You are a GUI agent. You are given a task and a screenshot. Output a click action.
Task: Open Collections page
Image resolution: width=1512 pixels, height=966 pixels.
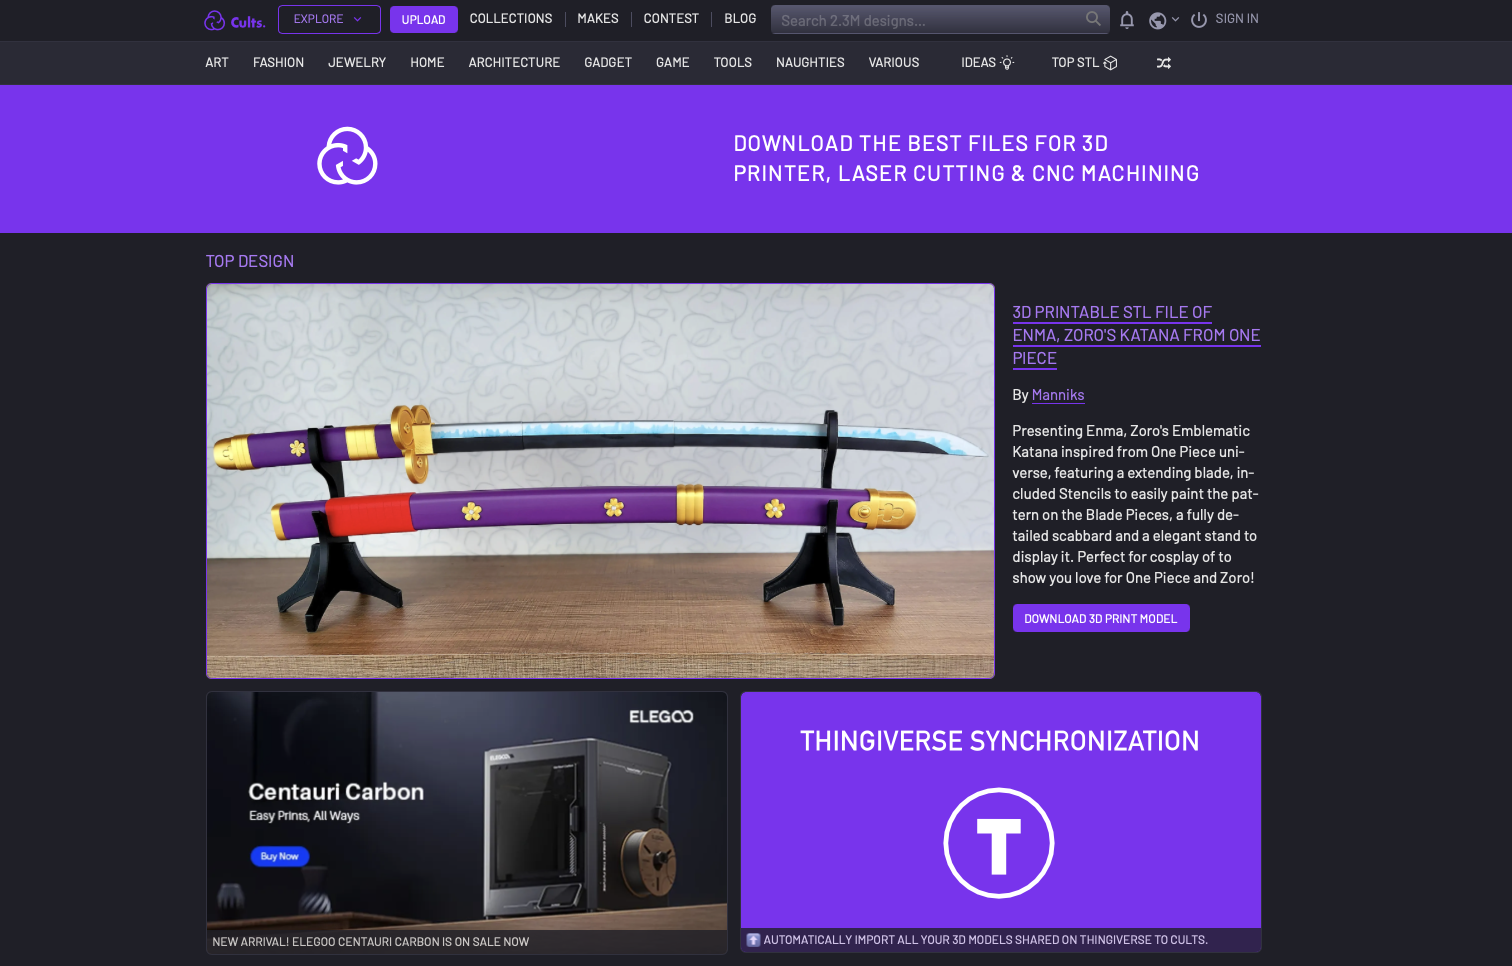[511, 19]
